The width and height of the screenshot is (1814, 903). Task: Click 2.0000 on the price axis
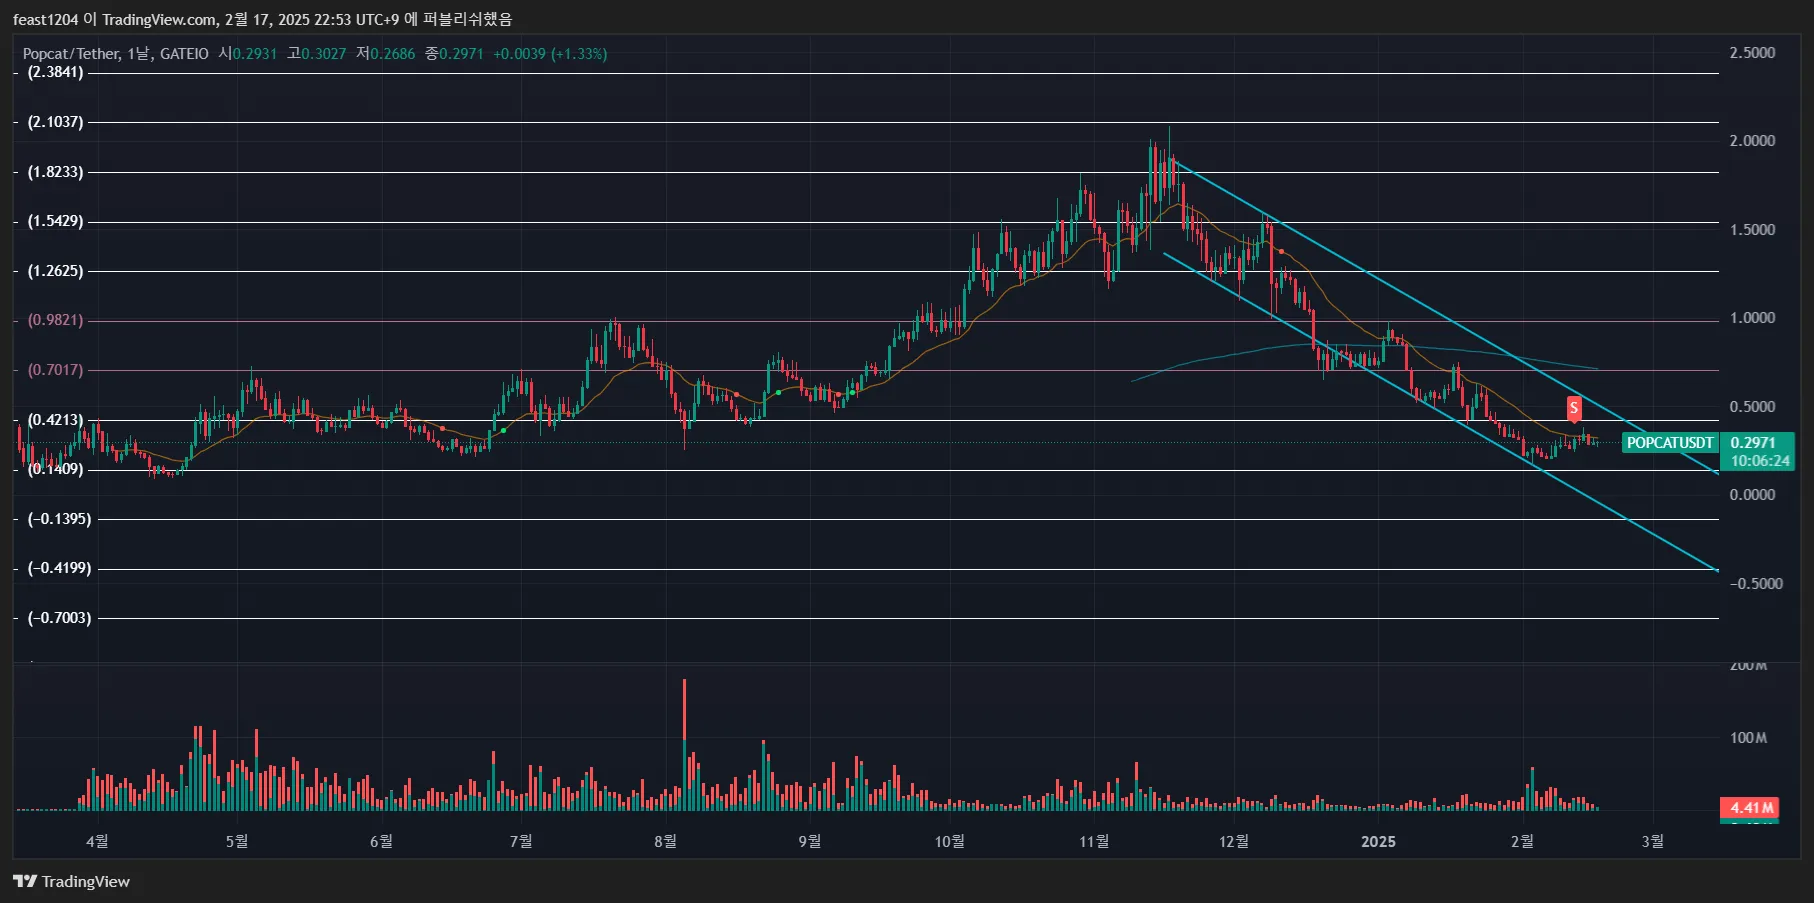click(x=1752, y=141)
